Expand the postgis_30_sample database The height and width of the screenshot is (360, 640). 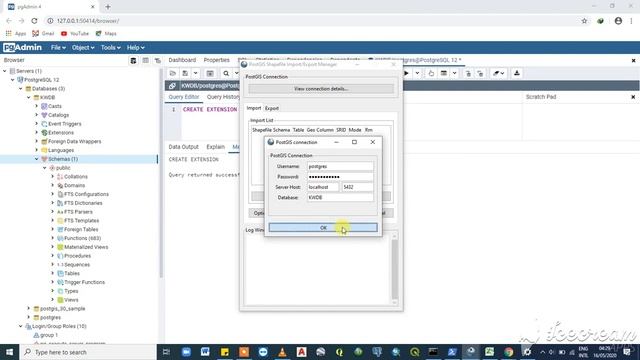29,309
